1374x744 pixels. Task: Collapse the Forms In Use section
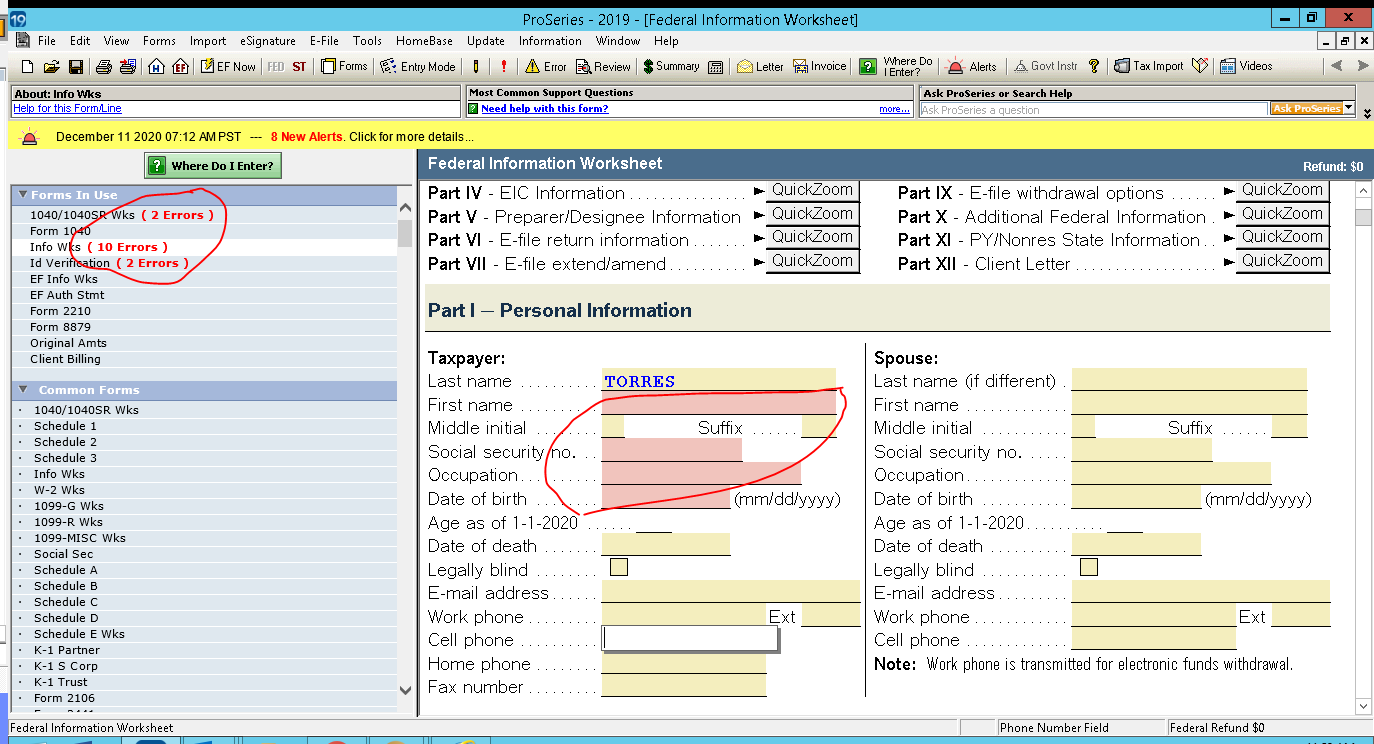click(23, 195)
